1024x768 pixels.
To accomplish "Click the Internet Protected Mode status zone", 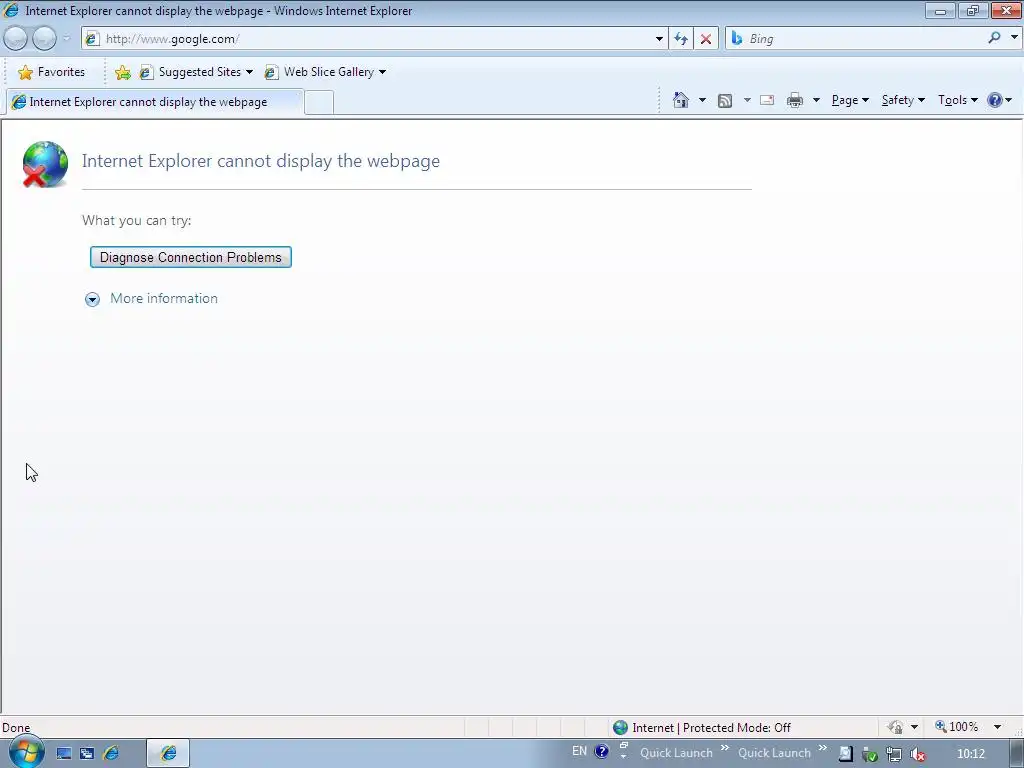I will pyautogui.click(x=703, y=728).
